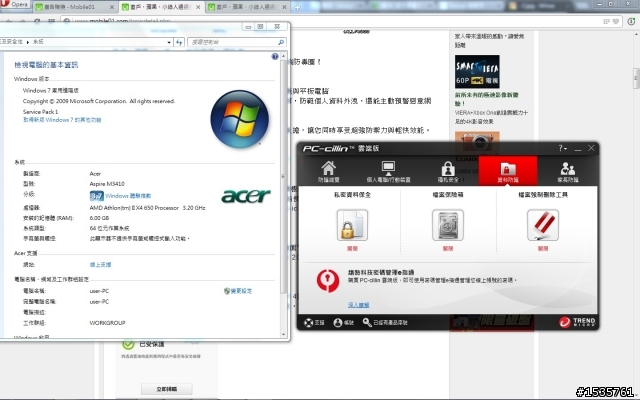Click the web page vertical scrollbar thumb
This screenshot has width=640, height=400.
pos(636,78)
